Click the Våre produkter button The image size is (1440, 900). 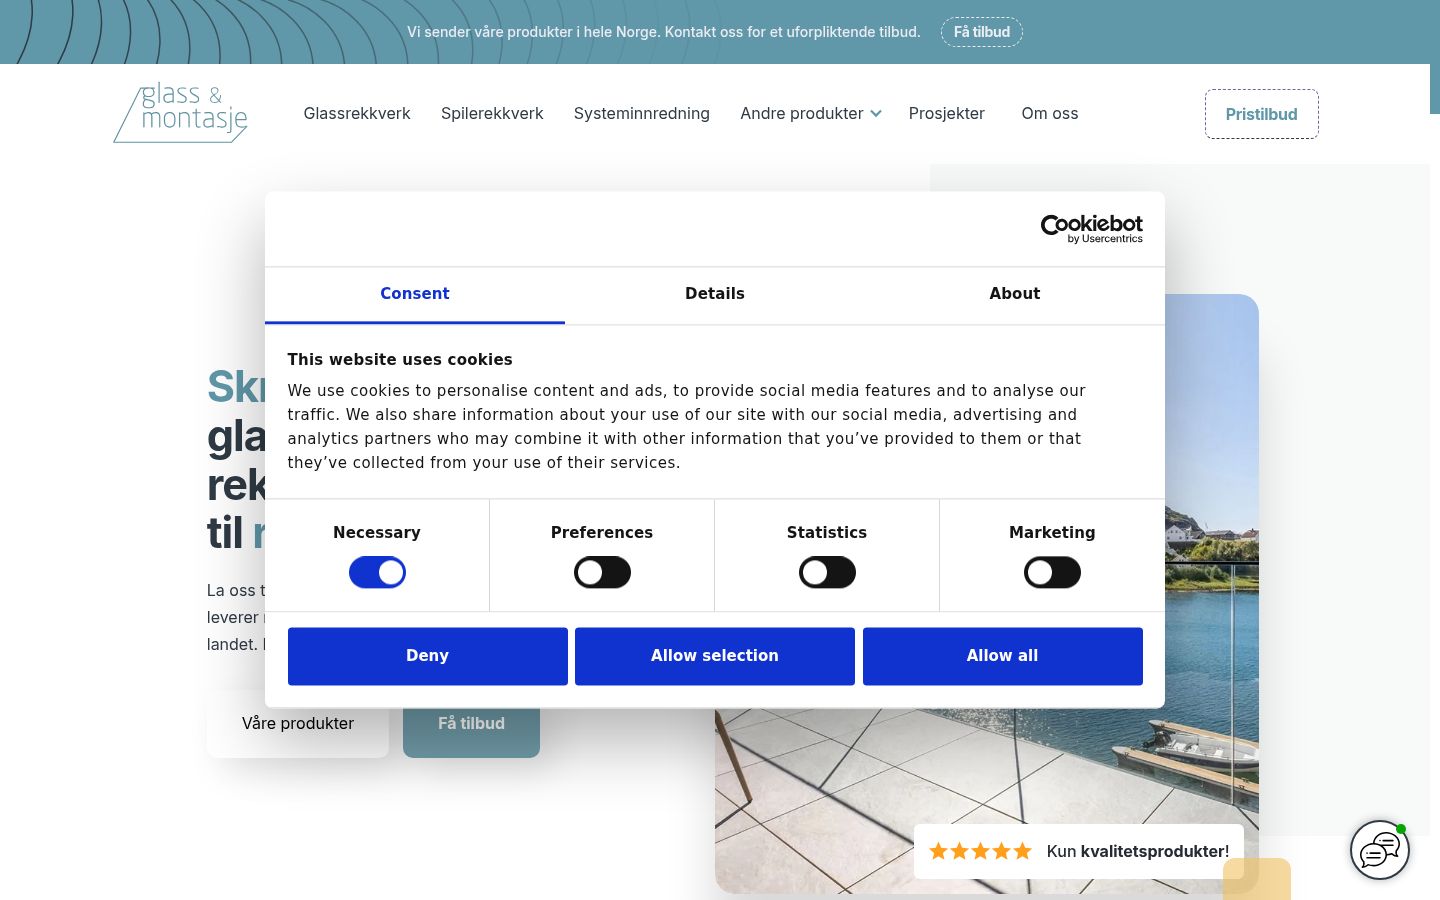(298, 723)
